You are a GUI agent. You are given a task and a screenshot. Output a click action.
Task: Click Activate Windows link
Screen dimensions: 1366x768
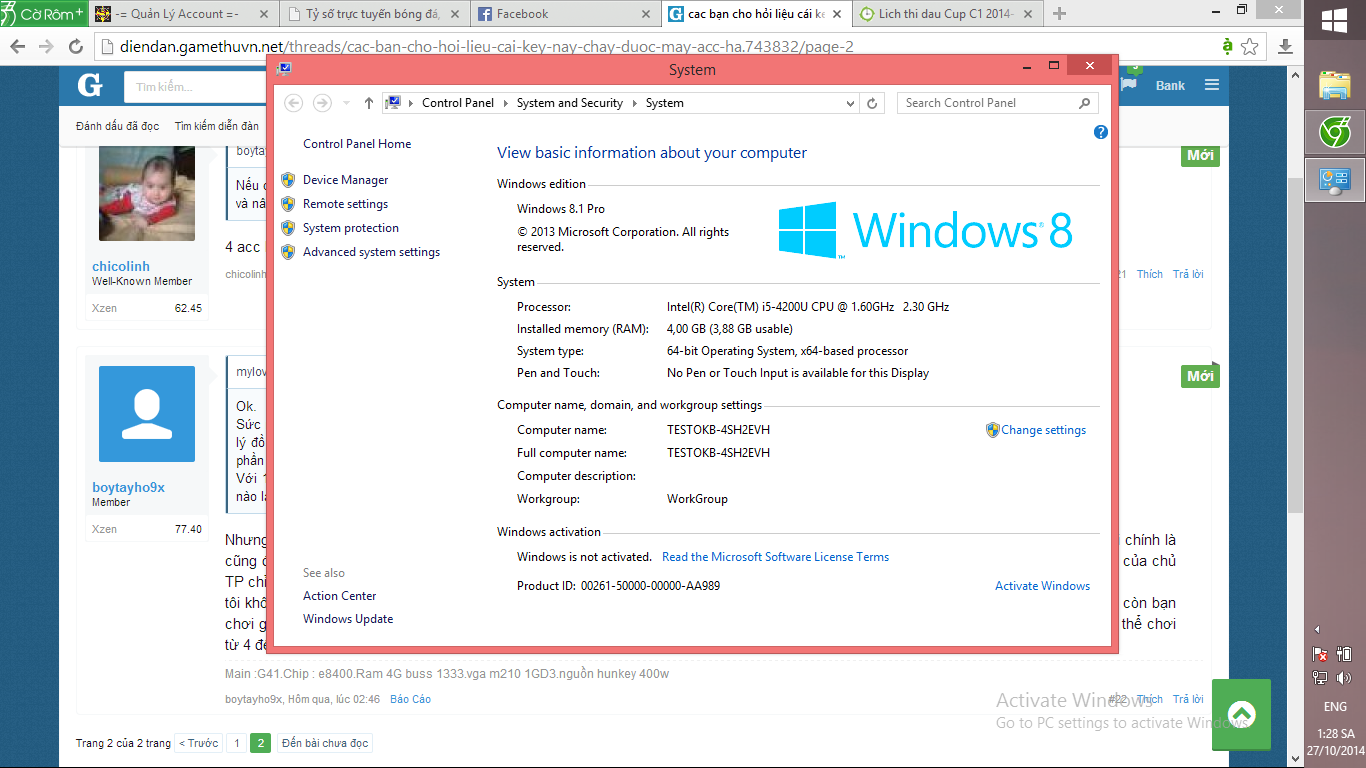click(1042, 586)
